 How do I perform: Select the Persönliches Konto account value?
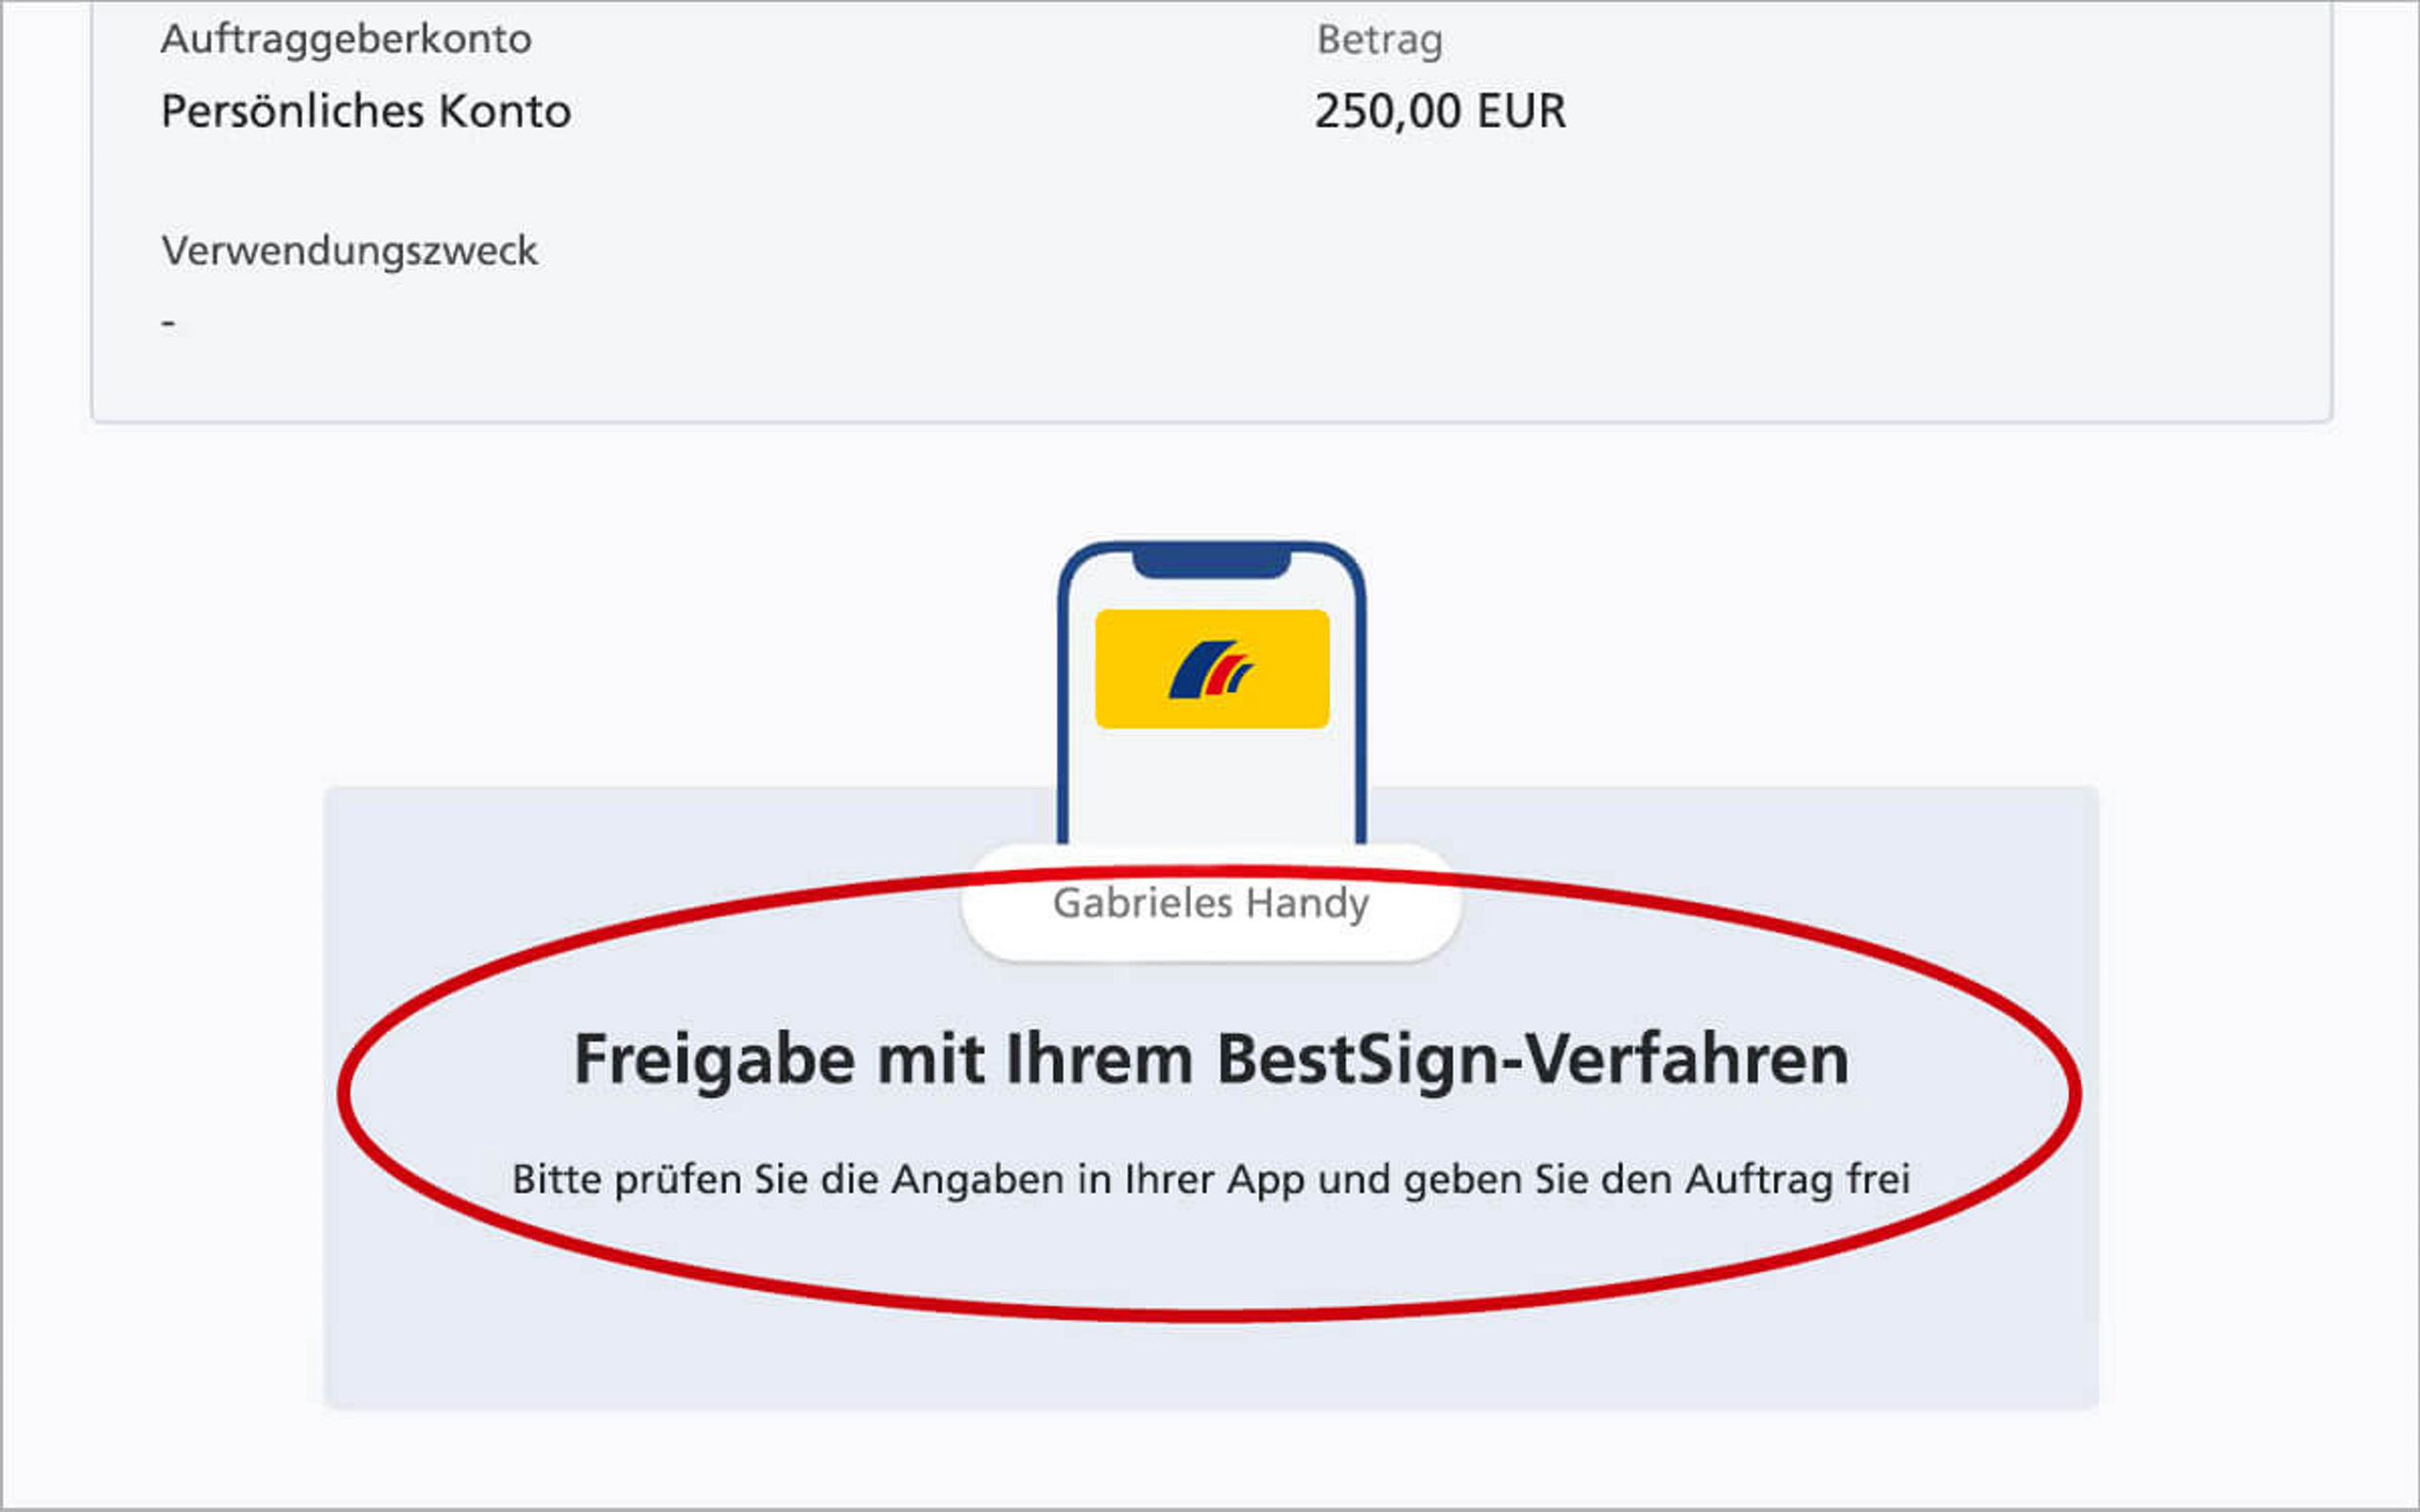(366, 111)
